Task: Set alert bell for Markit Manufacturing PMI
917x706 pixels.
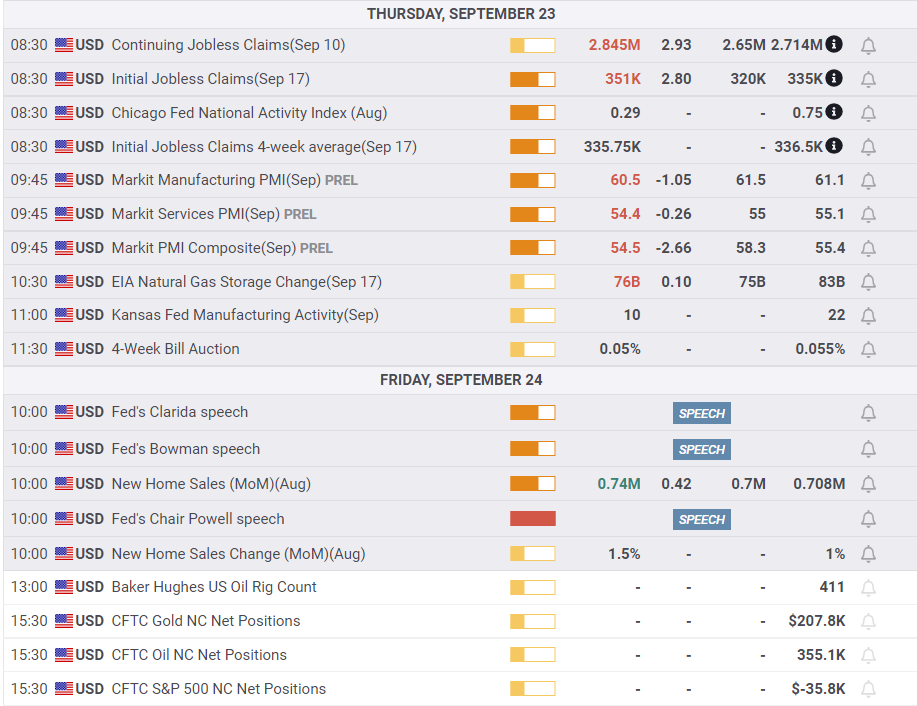Action: (868, 181)
